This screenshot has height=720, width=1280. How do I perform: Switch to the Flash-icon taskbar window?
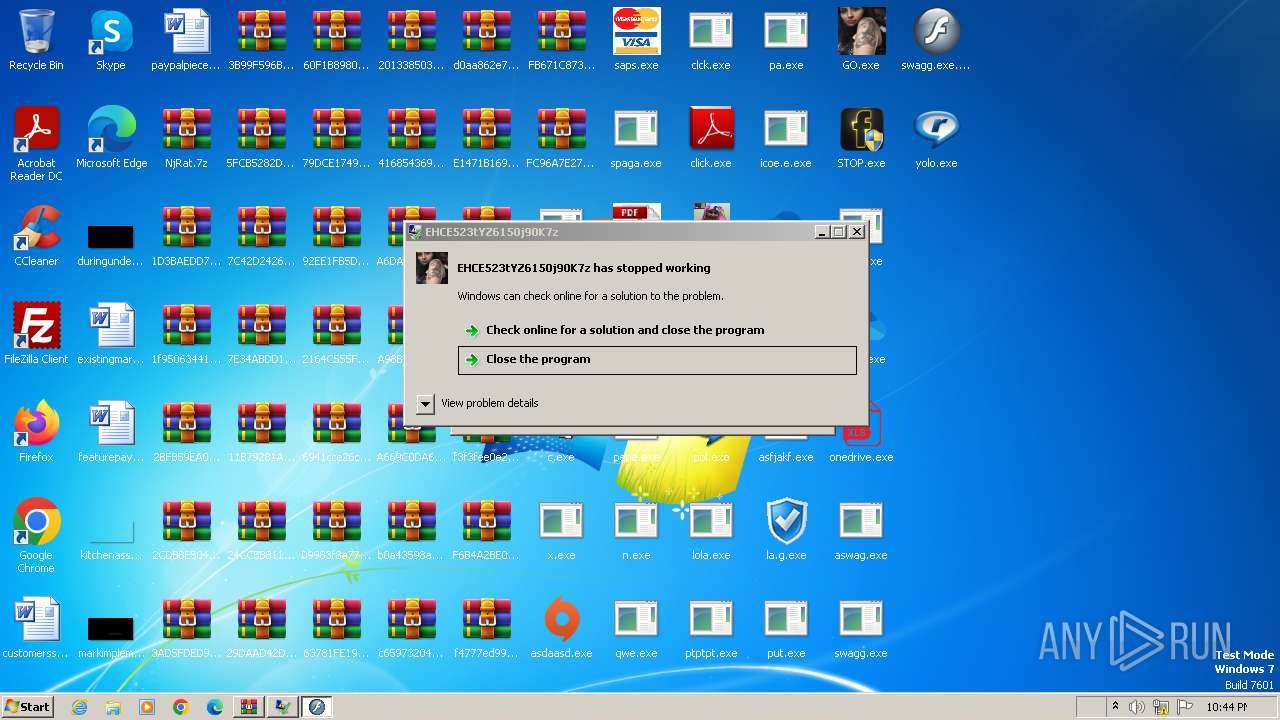tap(317, 707)
